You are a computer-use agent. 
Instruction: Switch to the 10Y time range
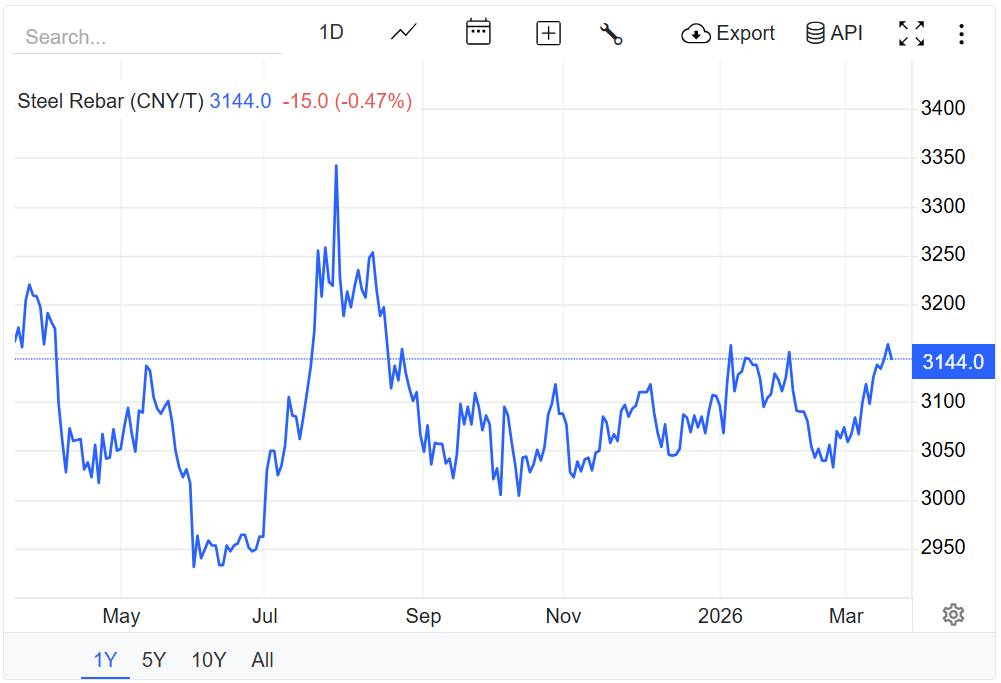[209, 660]
